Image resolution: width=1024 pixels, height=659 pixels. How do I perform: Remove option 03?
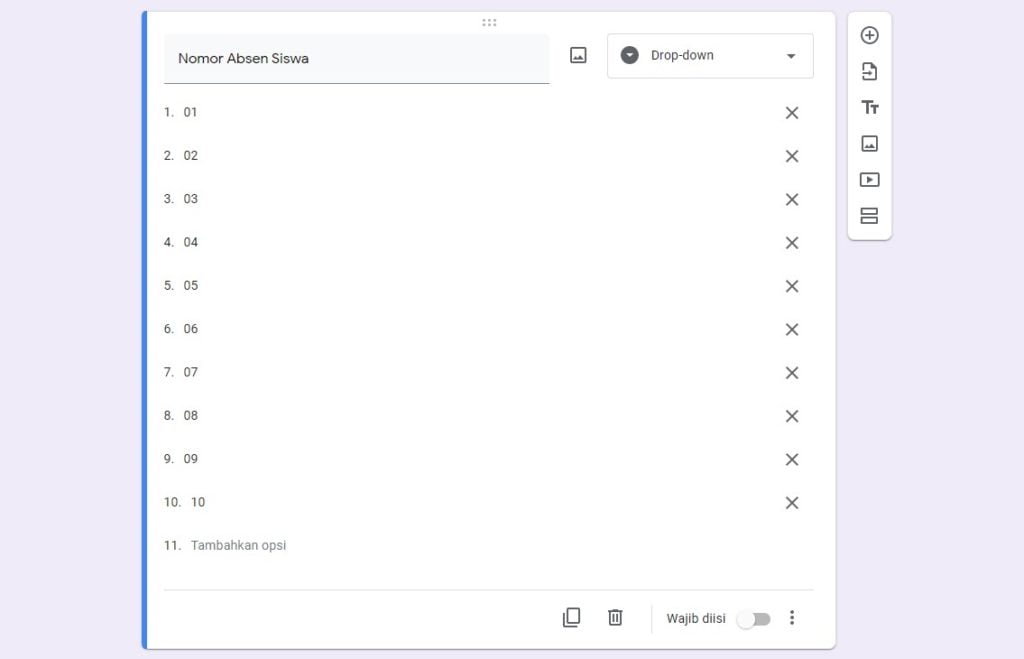click(792, 199)
